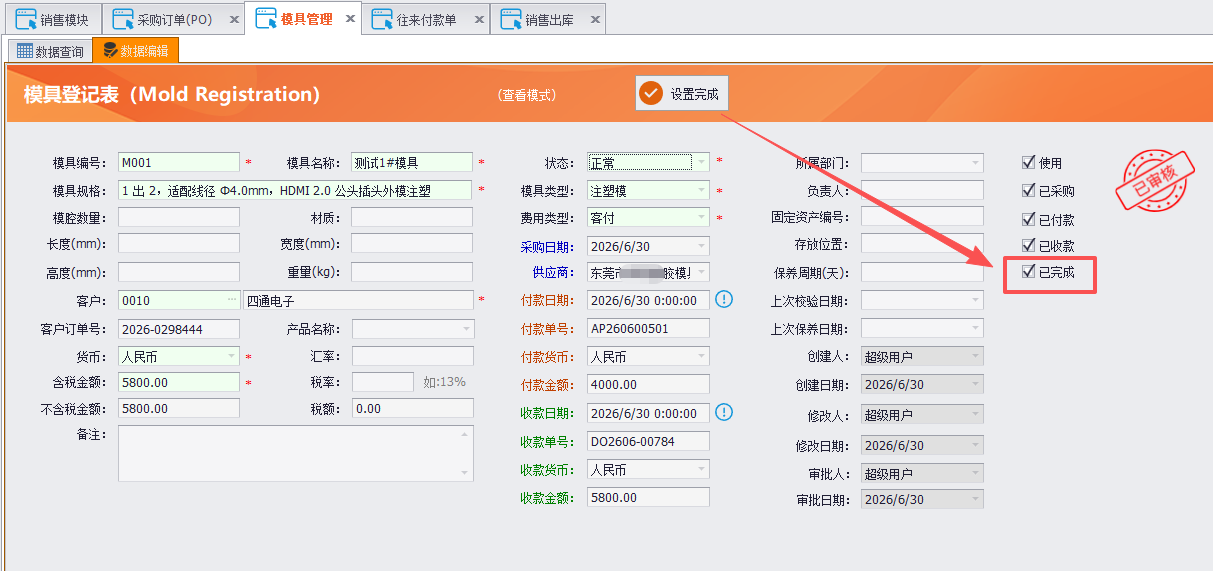
Task: Toggle the 已收款 checkbox
Action: (x=1028, y=245)
